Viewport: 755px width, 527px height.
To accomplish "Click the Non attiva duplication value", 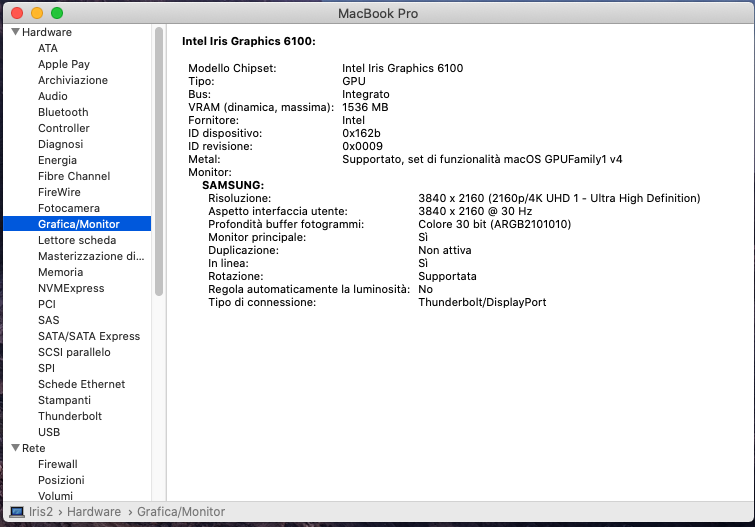I will click(x=445, y=250).
